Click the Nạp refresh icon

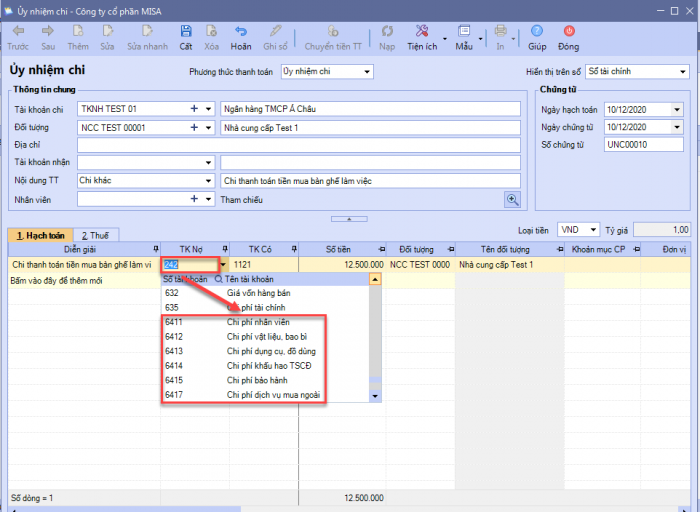[387, 32]
